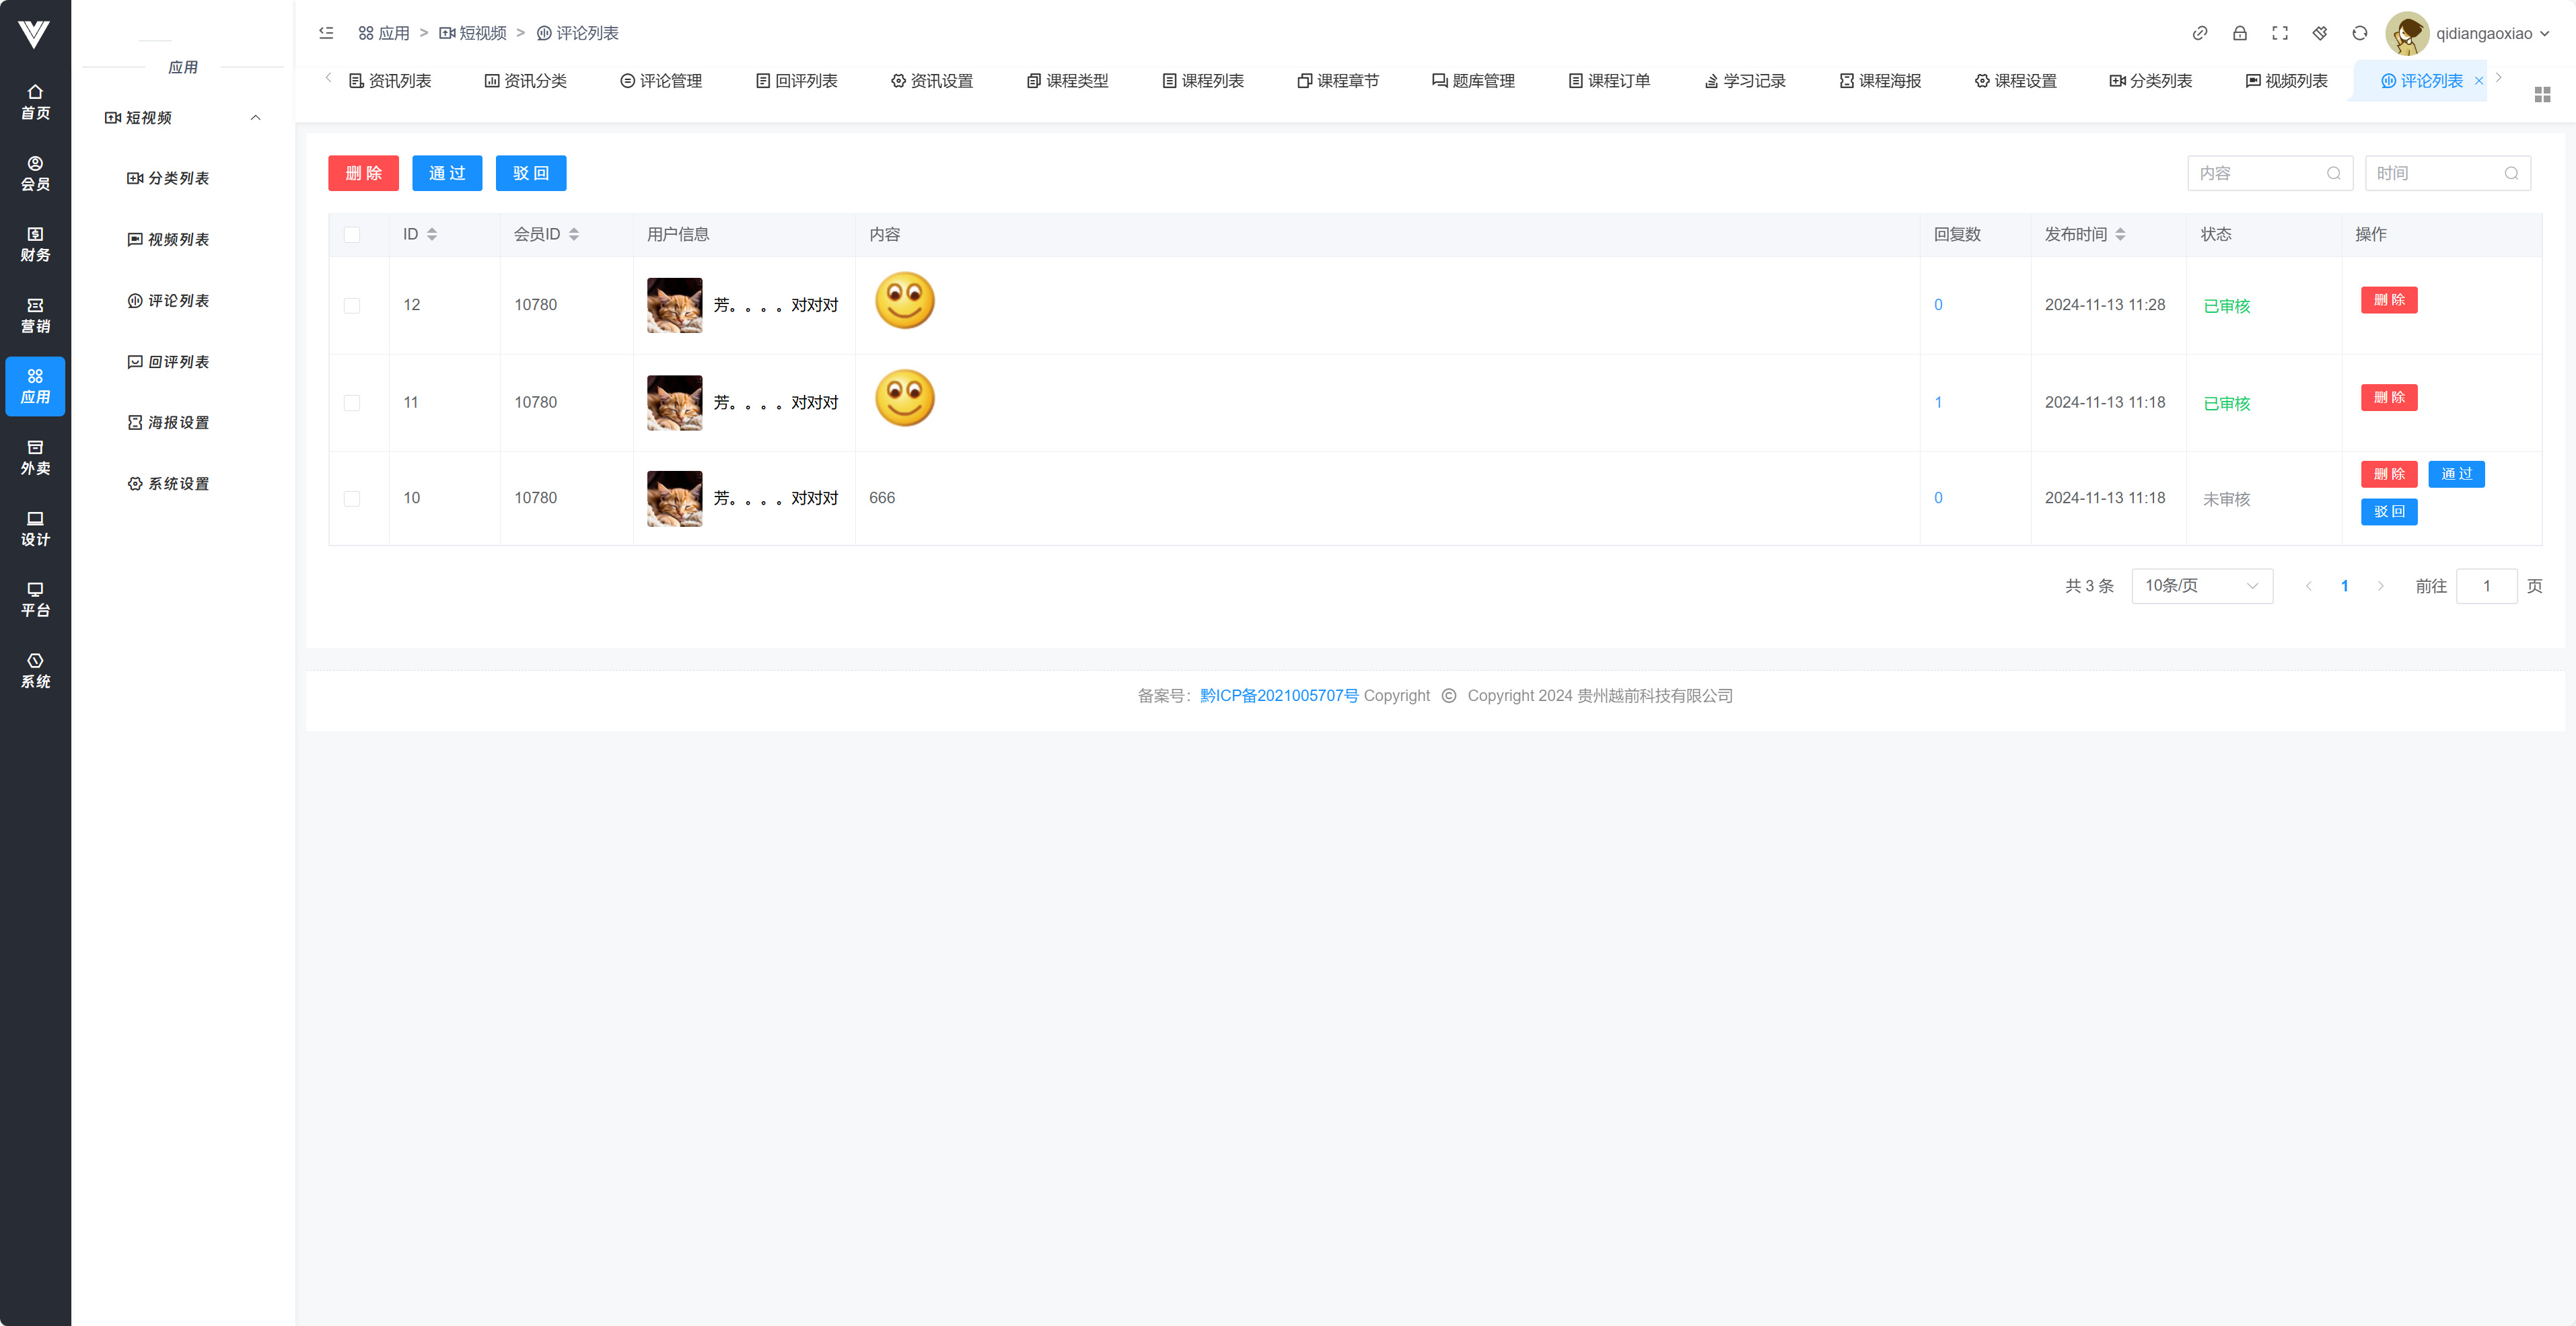Click the sidebar collapse icon in header
The image size is (2576, 1326).
(326, 33)
